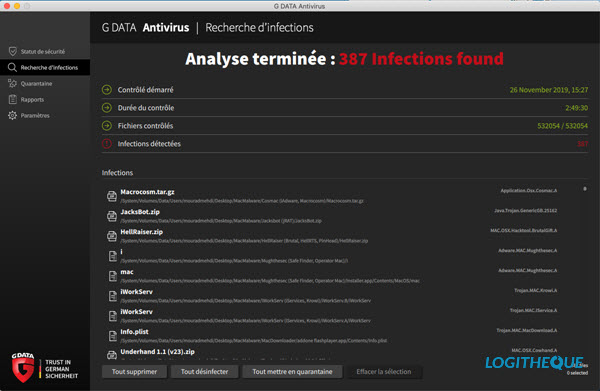Screen dimensions: 600x391
Task: Click Durée du contrôle arrow icon
Action: 107,108
